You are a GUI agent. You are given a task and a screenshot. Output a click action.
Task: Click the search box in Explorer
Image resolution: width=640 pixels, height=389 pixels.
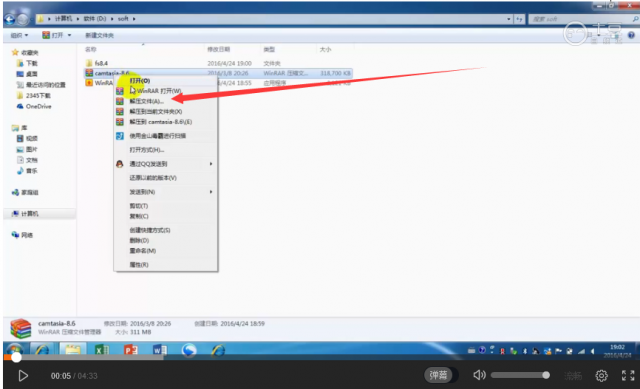coord(582,19)
